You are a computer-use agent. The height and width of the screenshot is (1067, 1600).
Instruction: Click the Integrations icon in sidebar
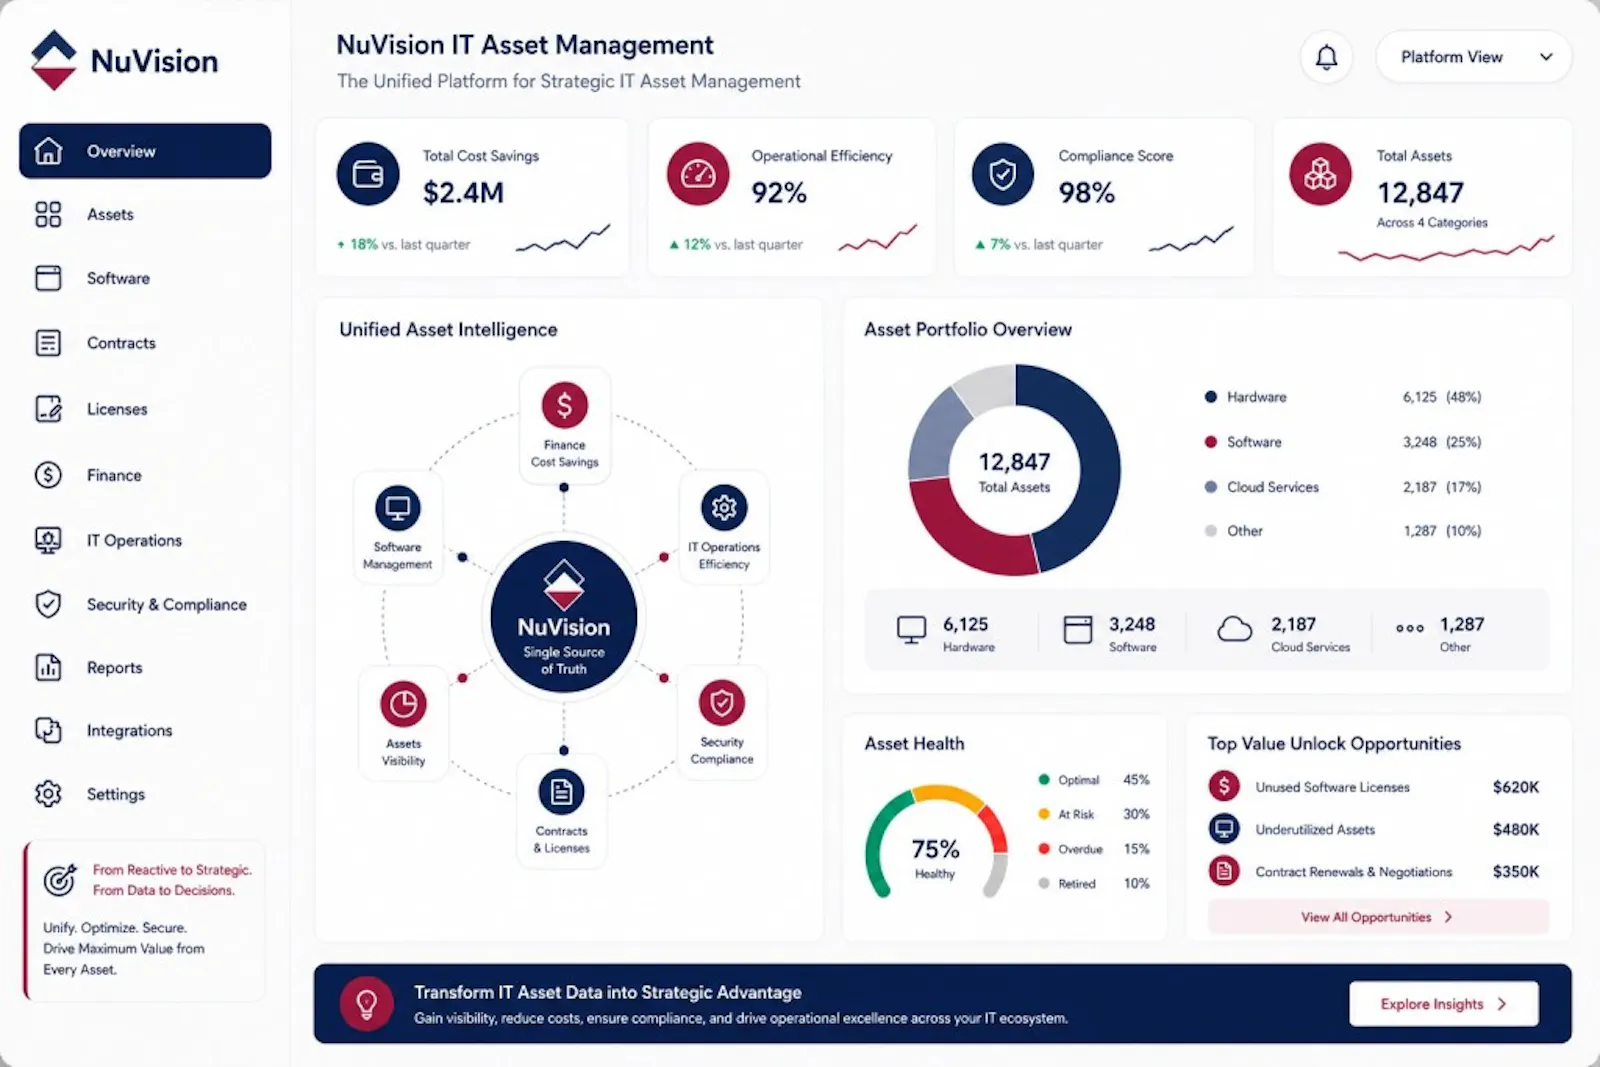[x=48, y=730]
